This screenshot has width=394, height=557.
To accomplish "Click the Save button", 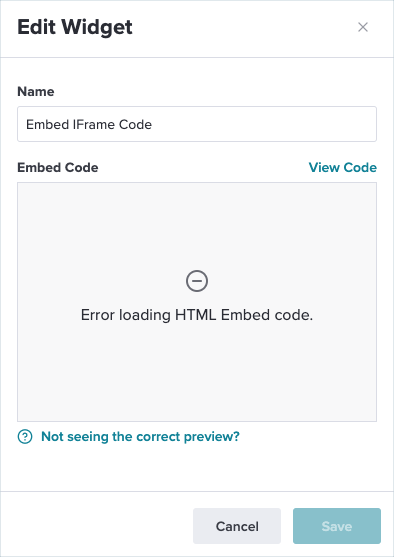I will [337, 526].
